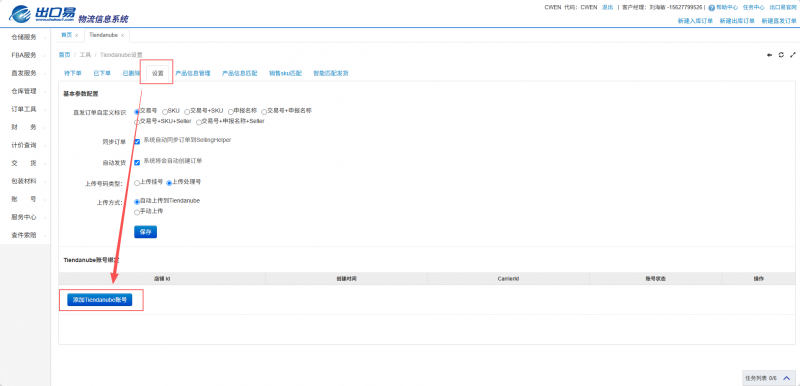Expand the 订单工具 sidebar menu

[x=25, y=109]
